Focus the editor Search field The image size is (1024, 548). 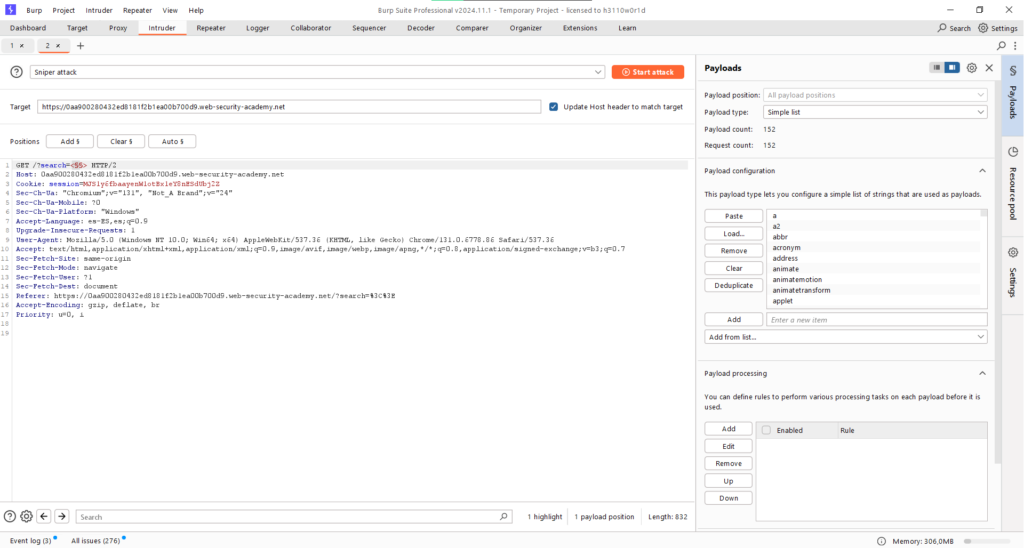coord(294,517)
